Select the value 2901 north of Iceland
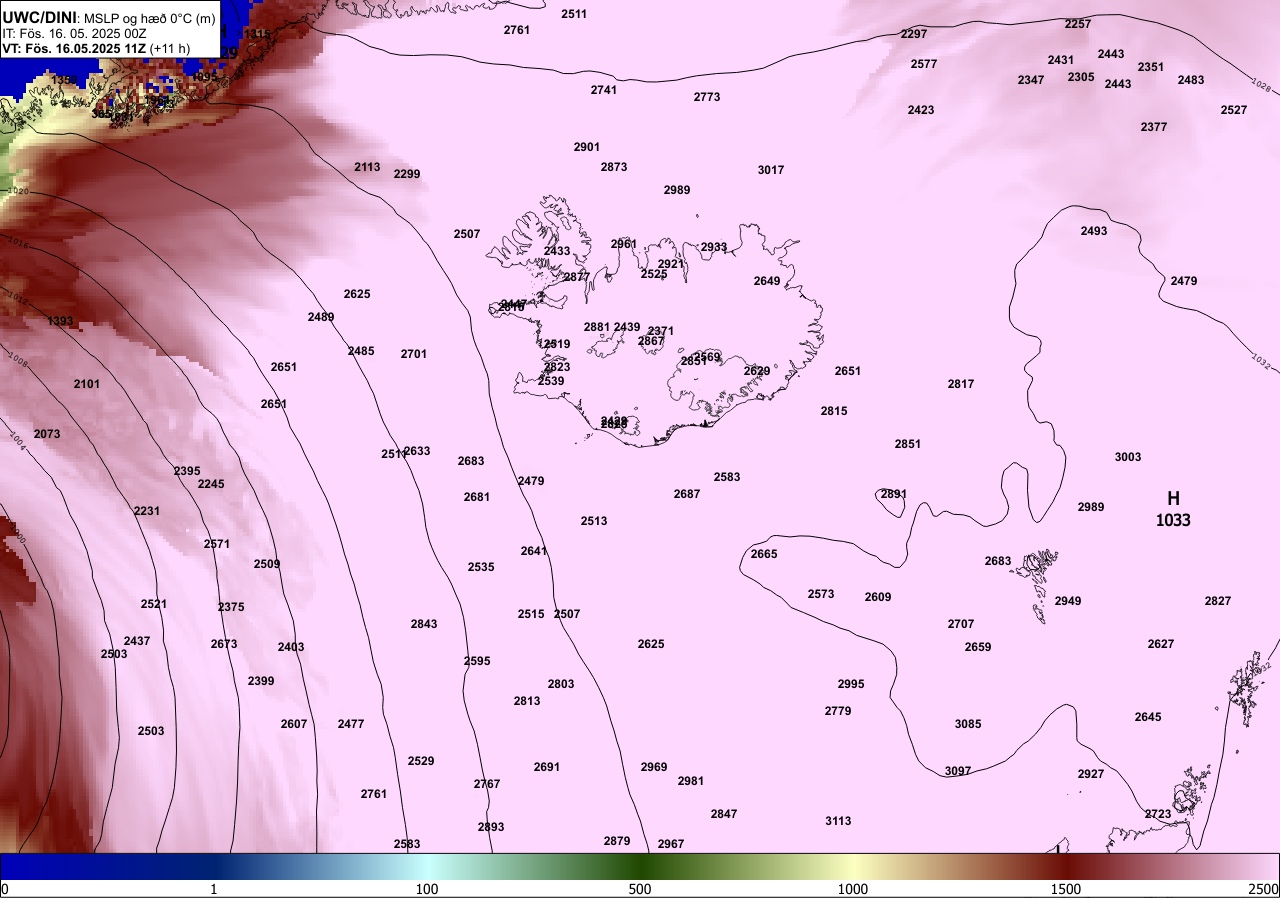This screenshot has width=1280, height=898. [587, 147]
